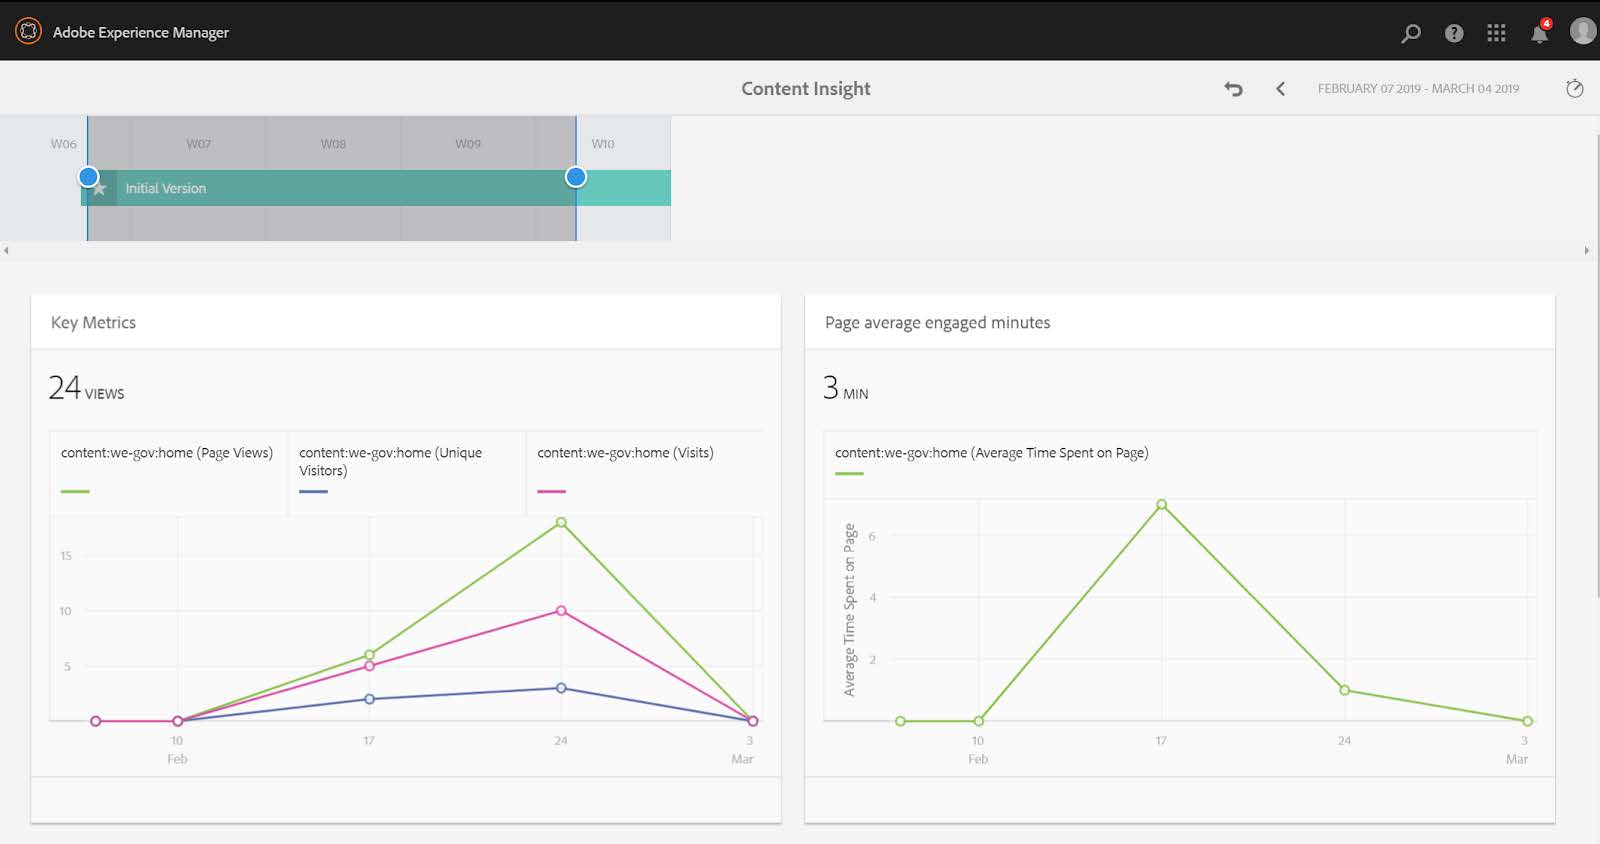Click the undo arrow icon

coord(1233,89)
